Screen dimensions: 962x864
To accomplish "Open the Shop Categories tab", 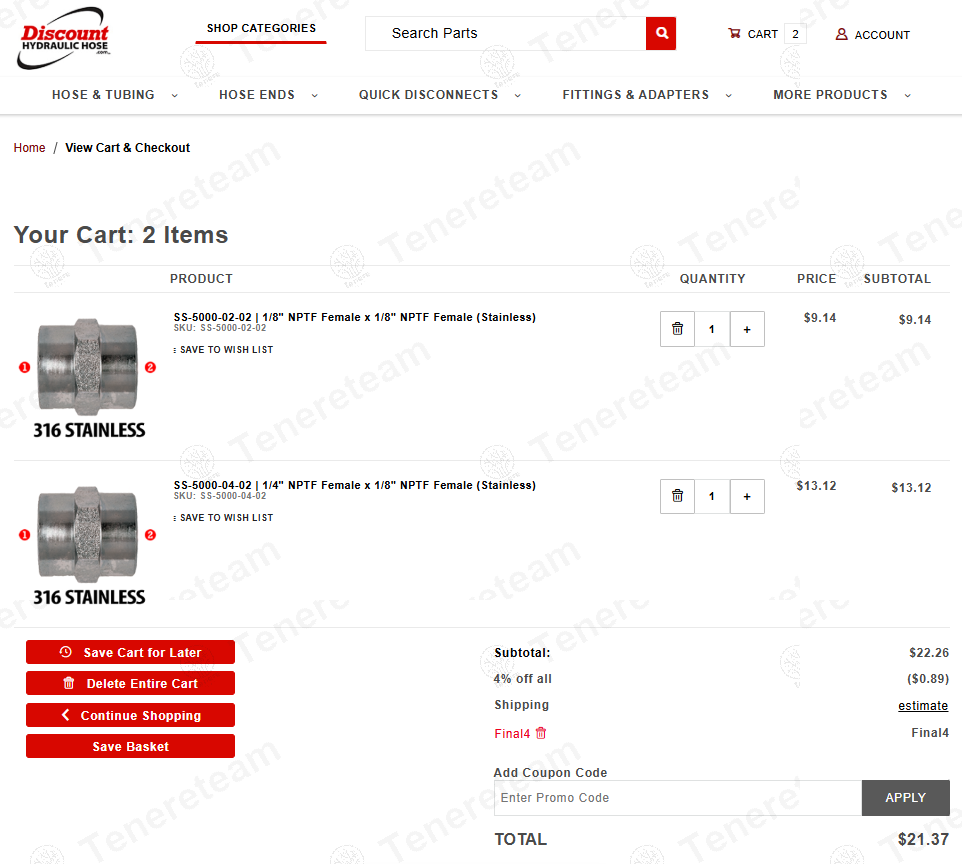I will (x=261, y=29).
